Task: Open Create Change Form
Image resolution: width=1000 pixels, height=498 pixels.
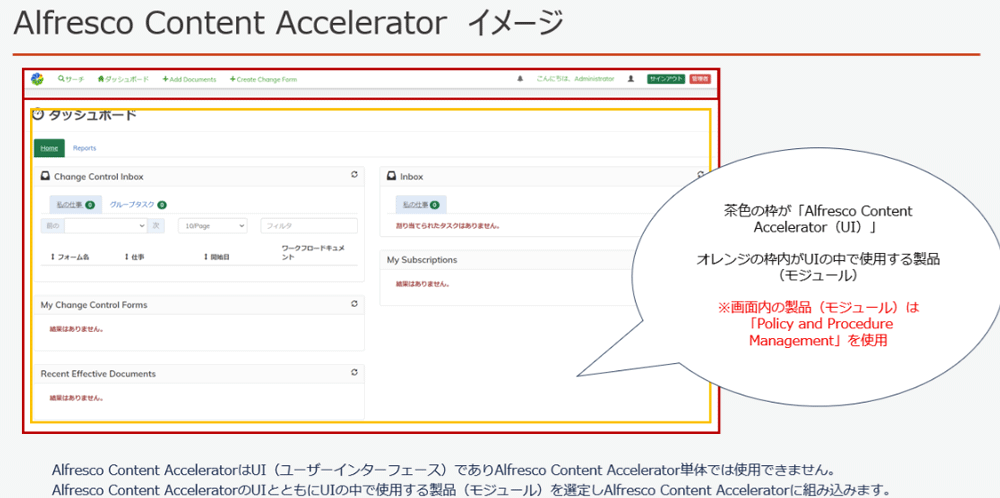Action: click(263, 79)
